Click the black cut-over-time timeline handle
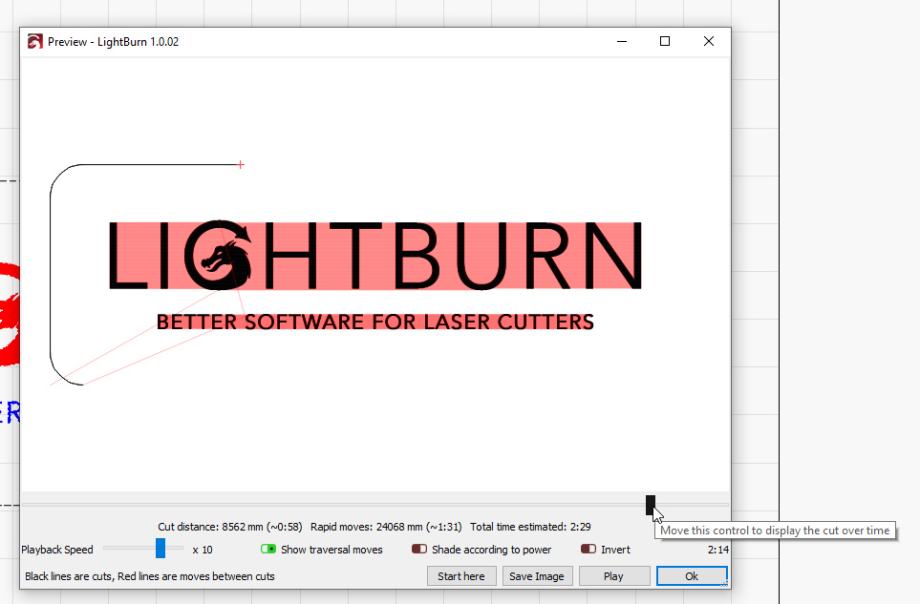Image resolution: width=920 pixels, height=604 pixels. pos(650,505)
